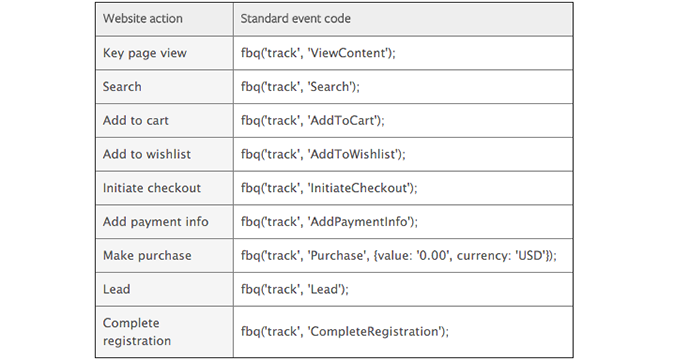Click the InitiateCheckout event code
690x361 pixels.
point(329,188)
